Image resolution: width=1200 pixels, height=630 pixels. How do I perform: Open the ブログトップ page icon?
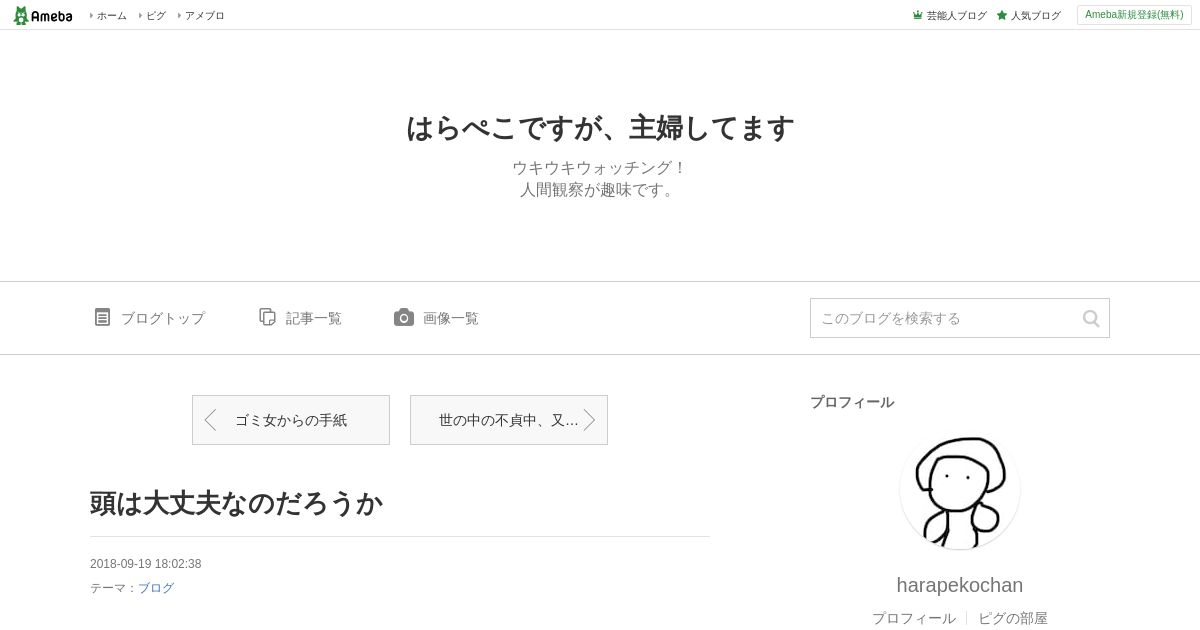coord(102,317)
